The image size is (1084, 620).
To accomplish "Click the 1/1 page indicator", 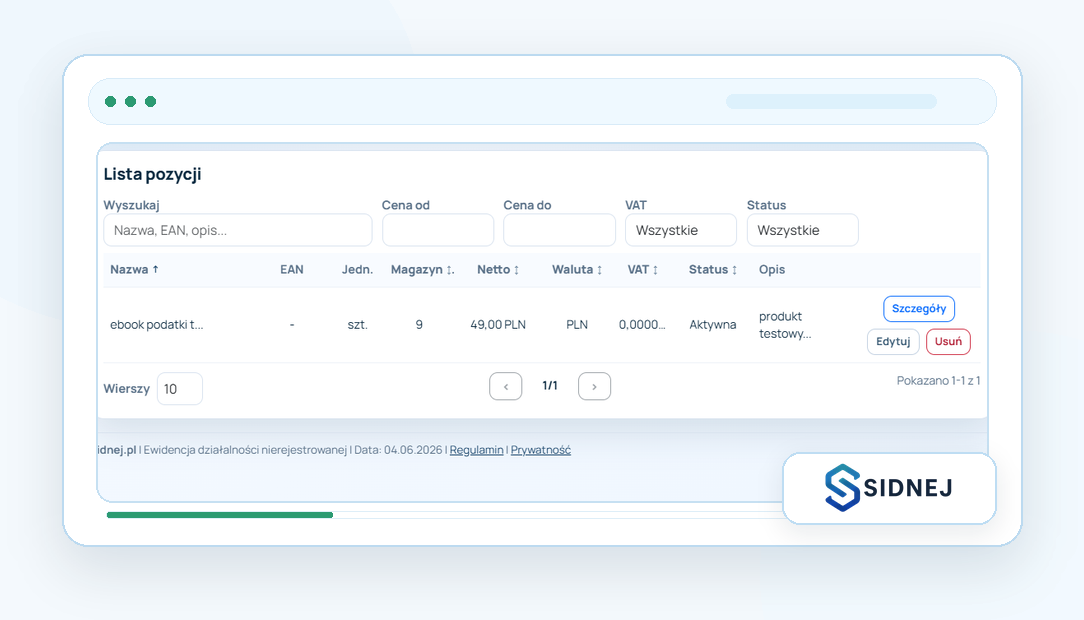I will [550, 386].
